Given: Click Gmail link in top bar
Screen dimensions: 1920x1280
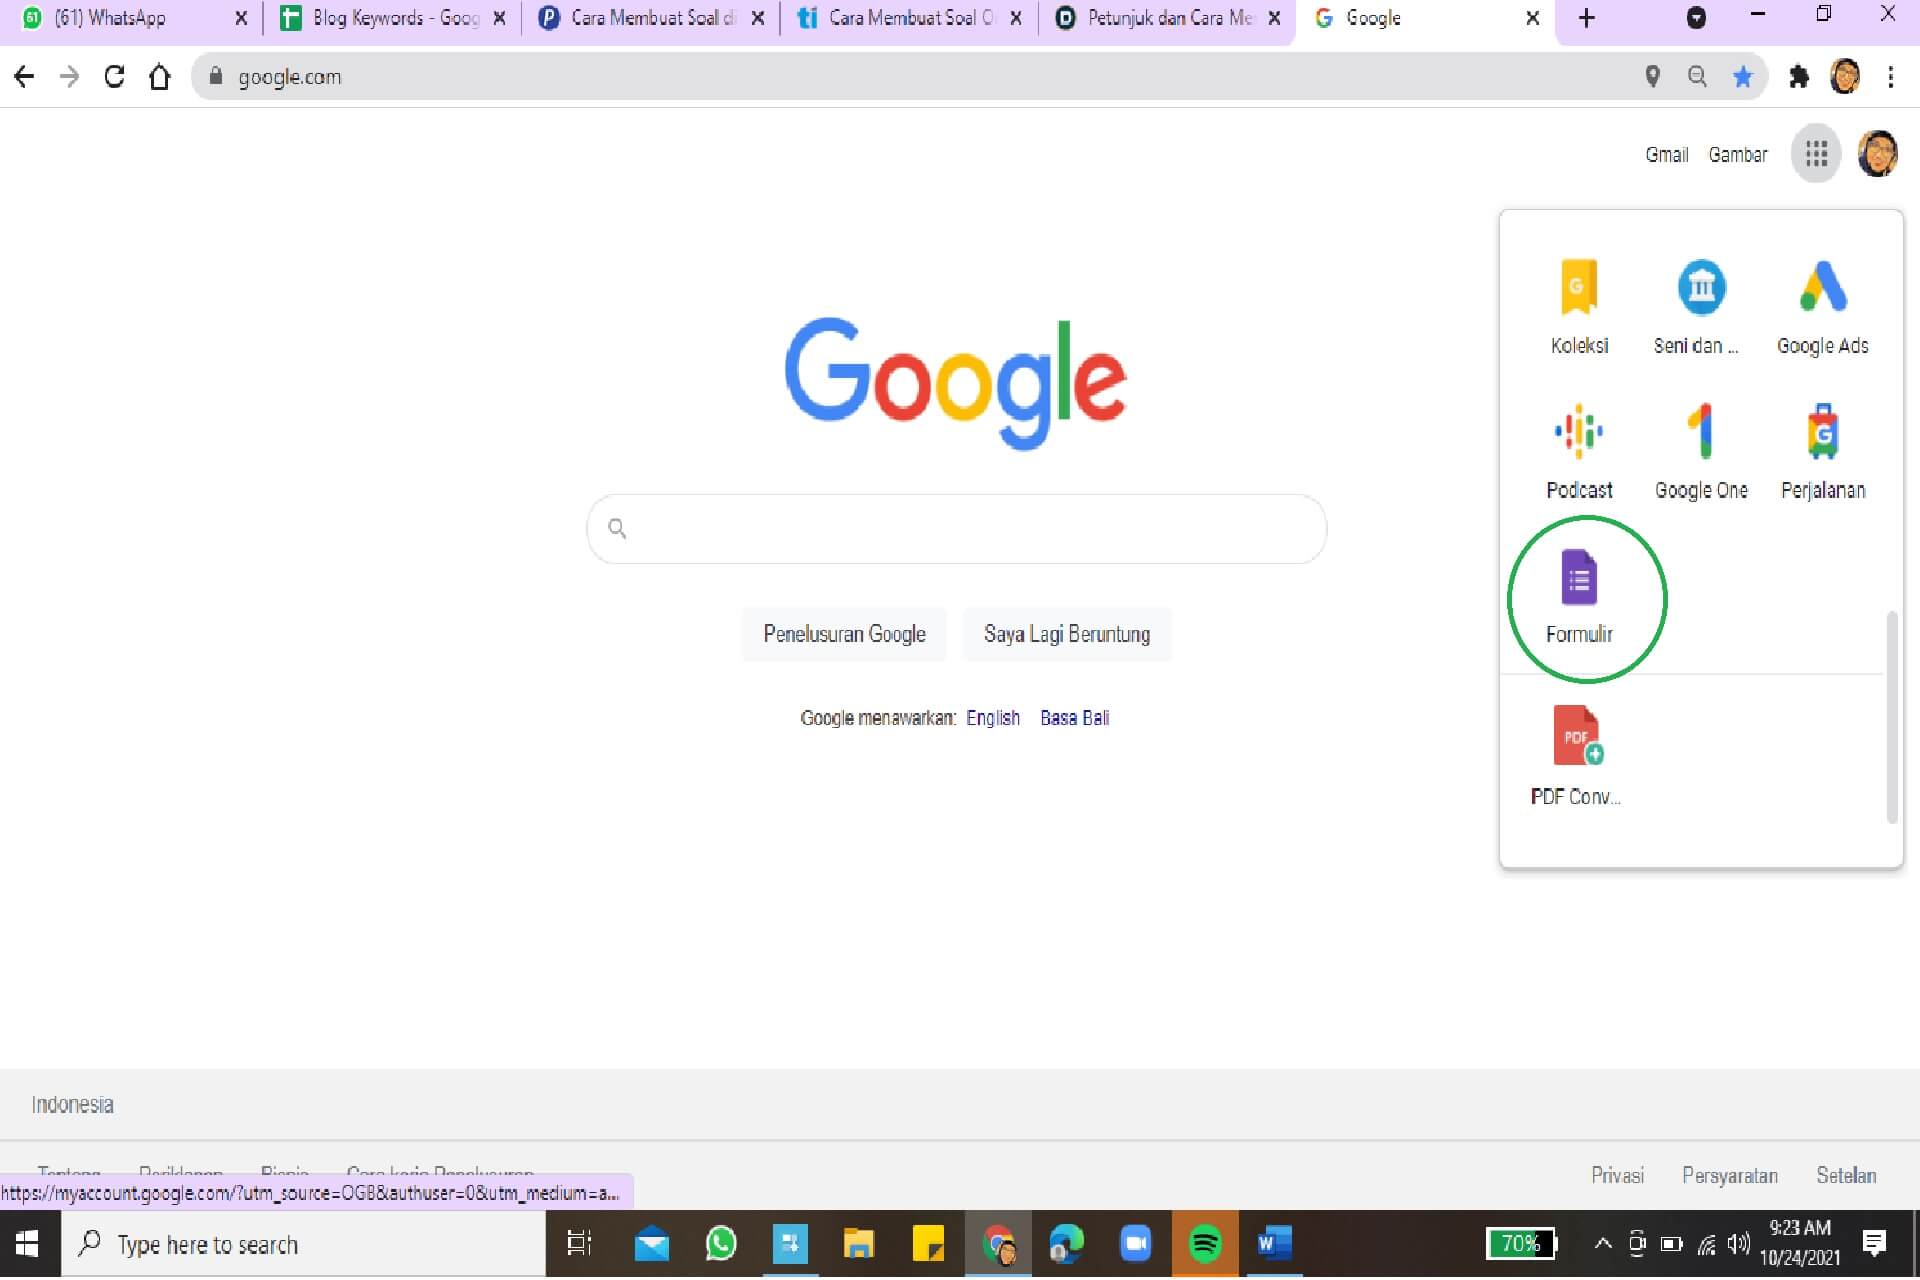Looking at the screenshot, I should coord(1663,154).
